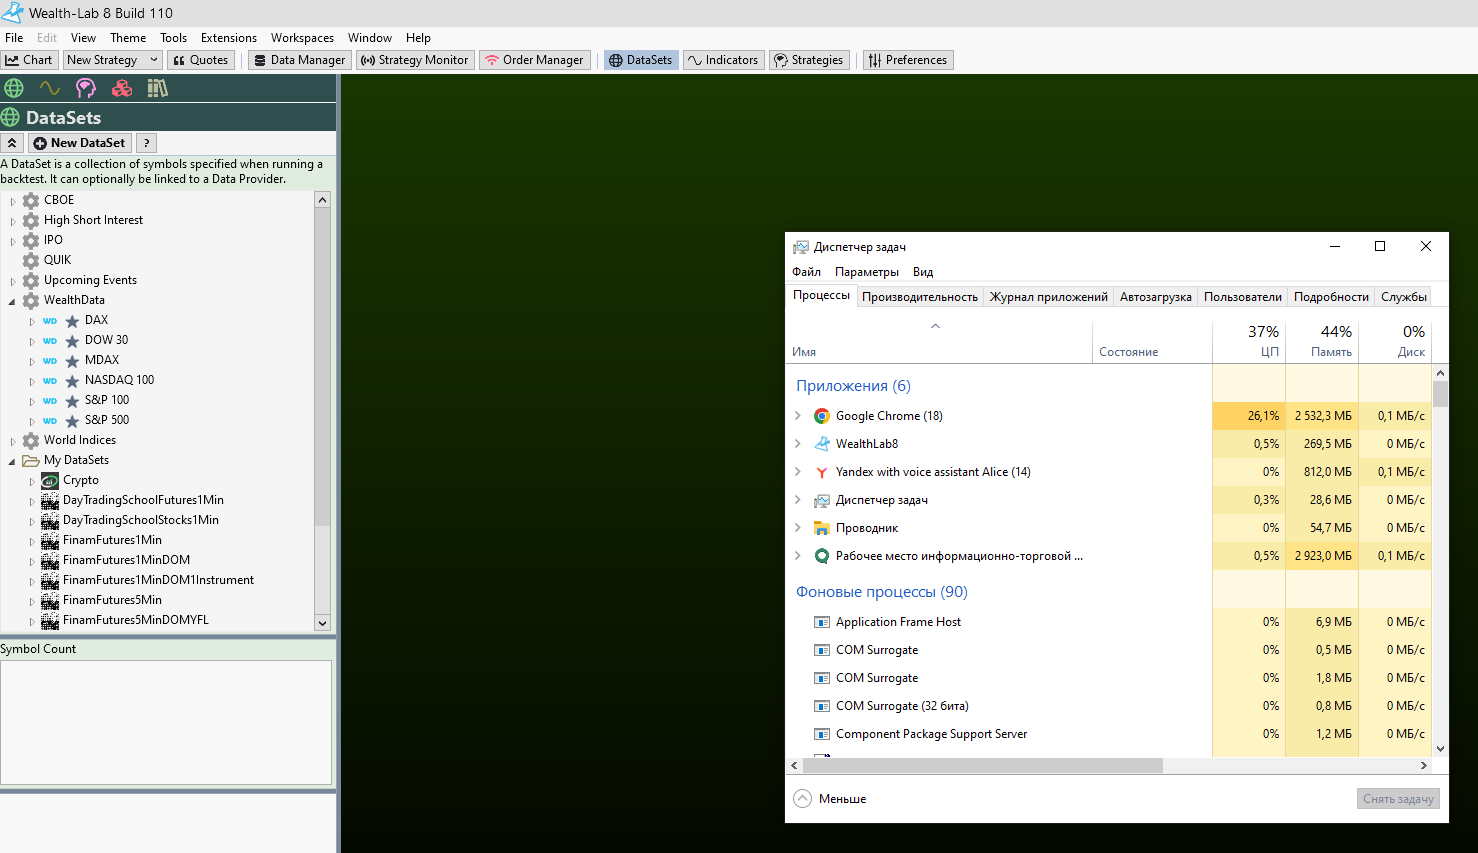Click the Yandex browser icon in Task Manager
This screenshot has width=1478, height=853.
click(x=821, y=472)
